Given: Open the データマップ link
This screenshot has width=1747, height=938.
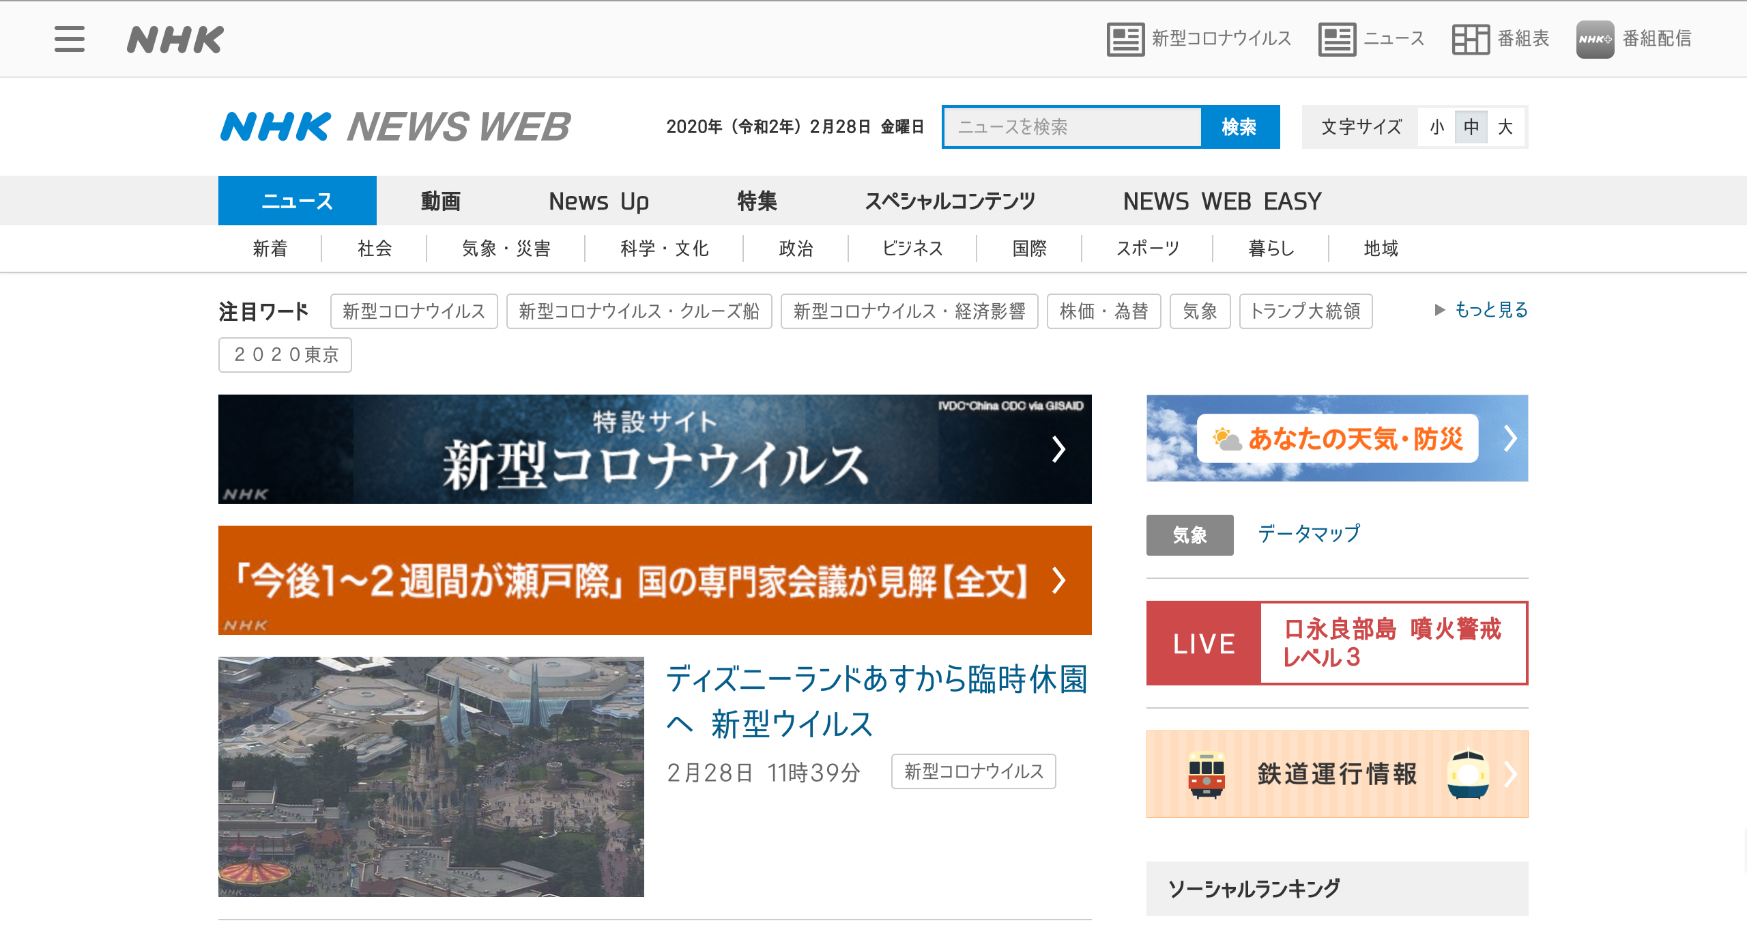Looking at the screenshot, I should [1309, 534].
